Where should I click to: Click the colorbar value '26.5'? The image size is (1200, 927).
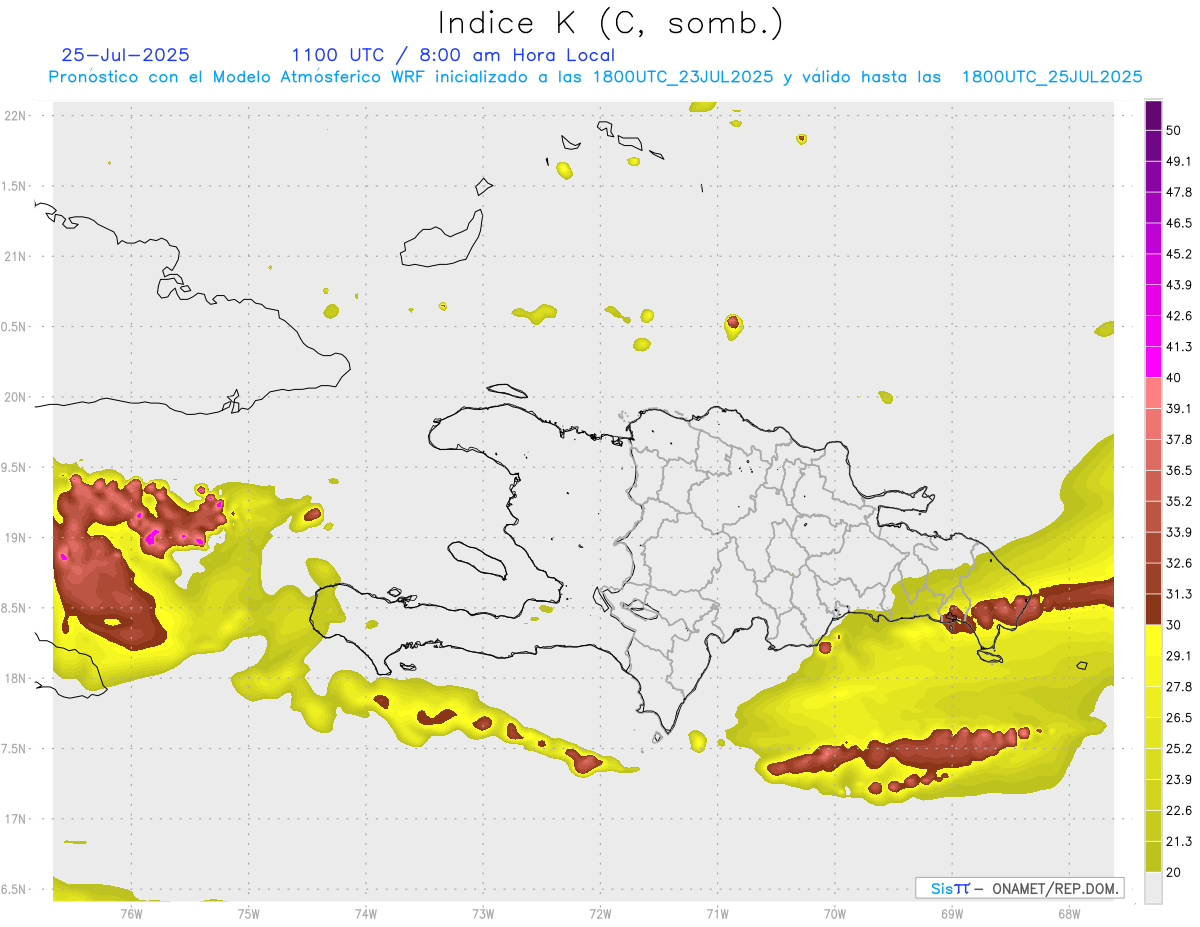coord(1179,718)
